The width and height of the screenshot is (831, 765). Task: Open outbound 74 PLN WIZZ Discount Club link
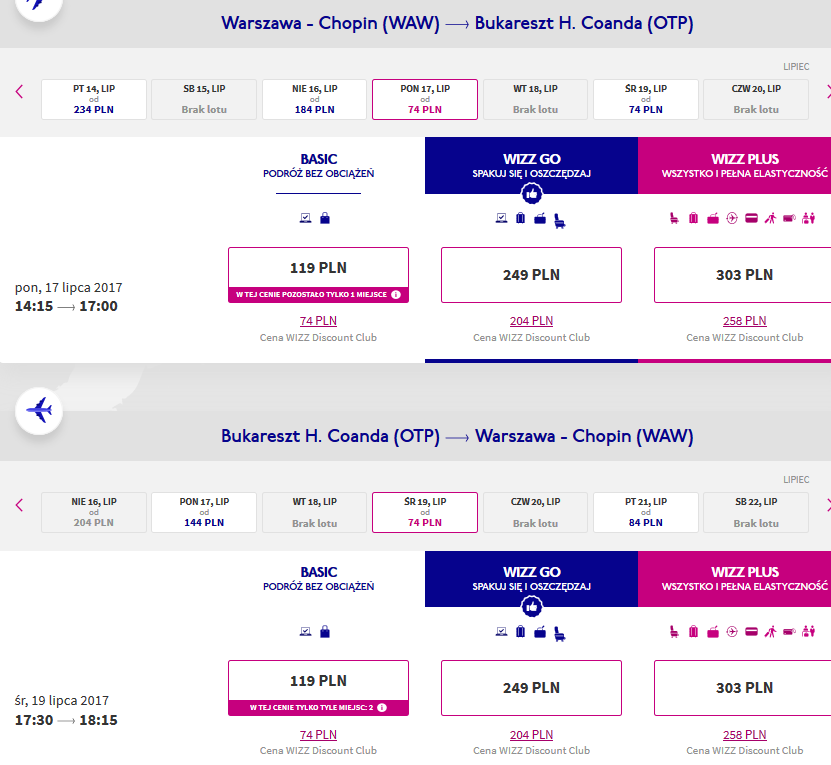point(318,321)
